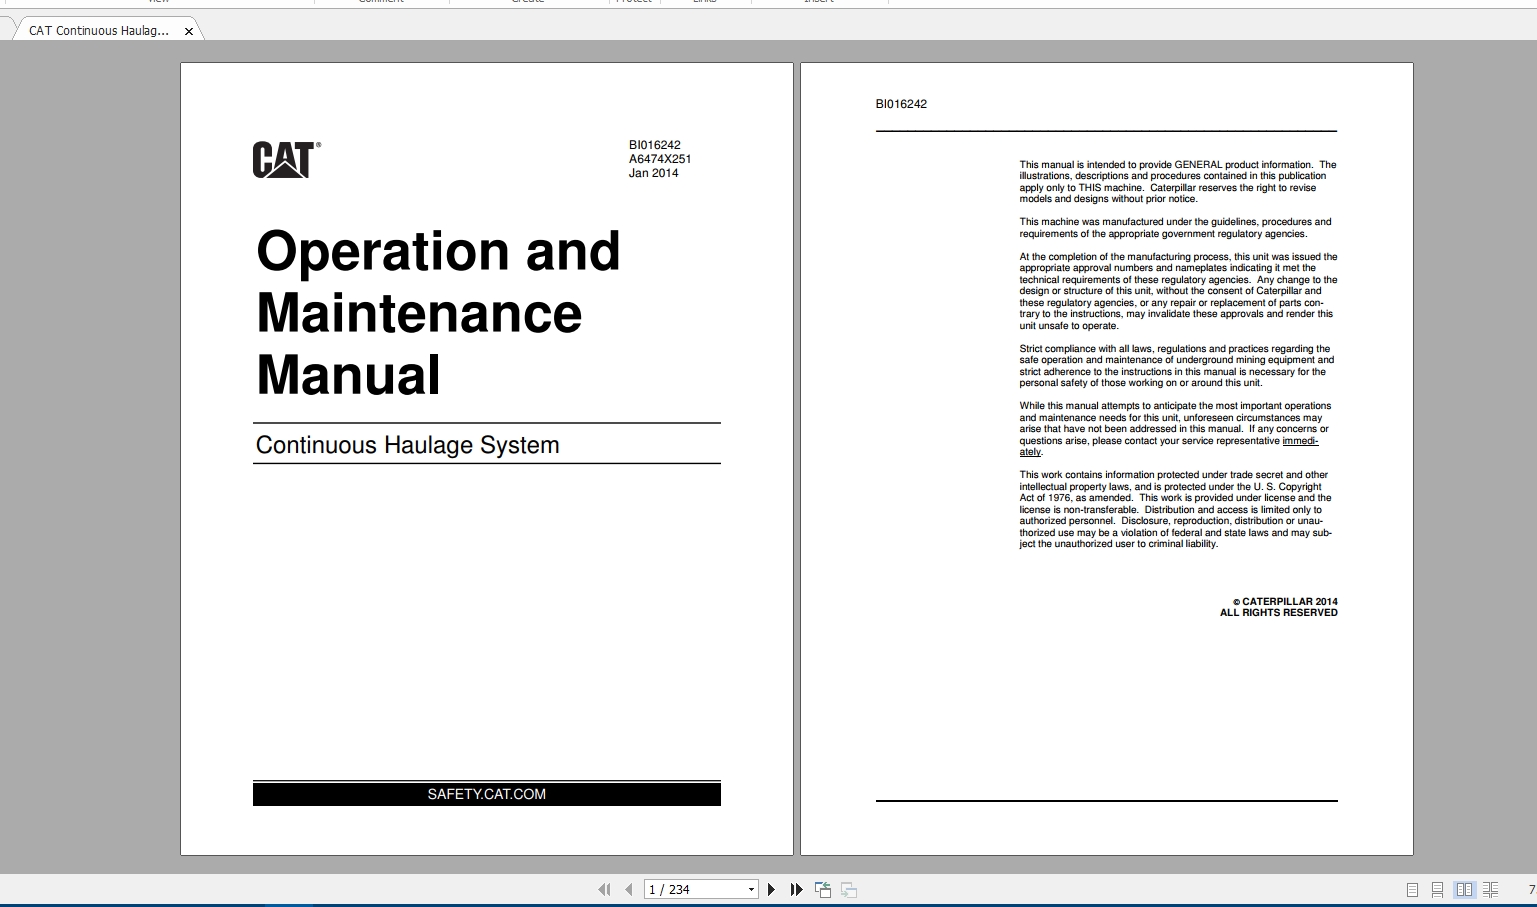The image size is (1537, 907).
Task: Click the paragraph starting 'While this manual attempts'
Action: pyautogui.click(x=1175, y=429)
